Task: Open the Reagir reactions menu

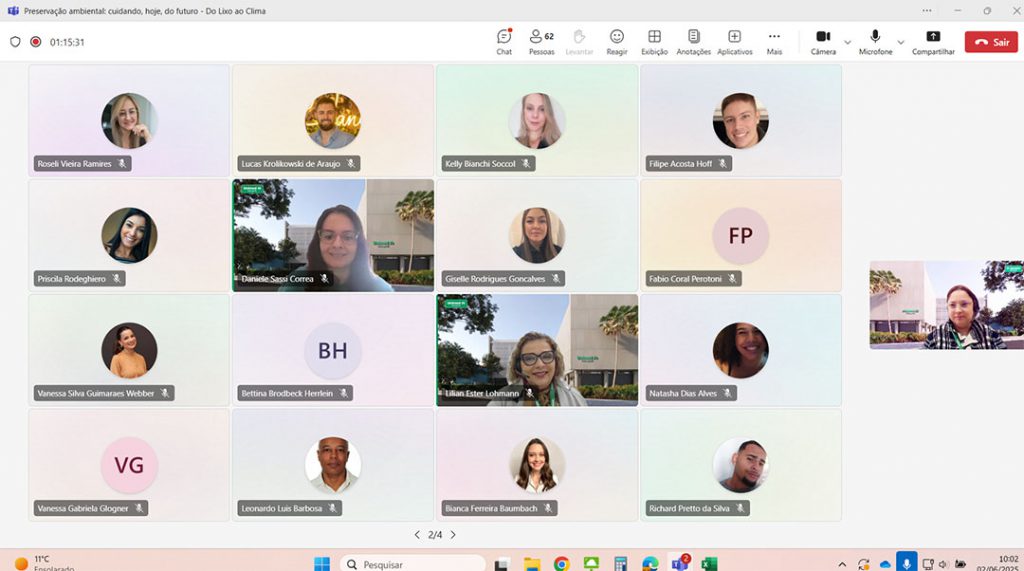Action: pos(616,42)
